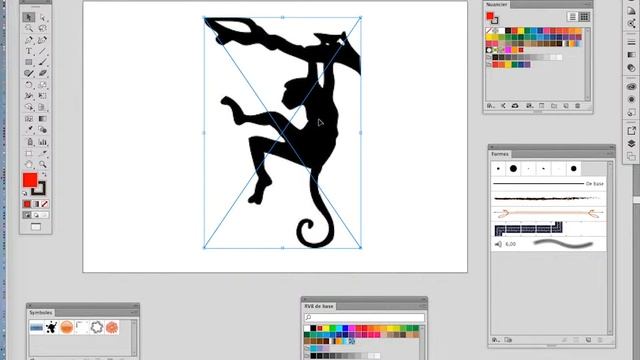Select the blue bar symbol
The height and width of the screenshot is (360, 640).
[36, 327]
